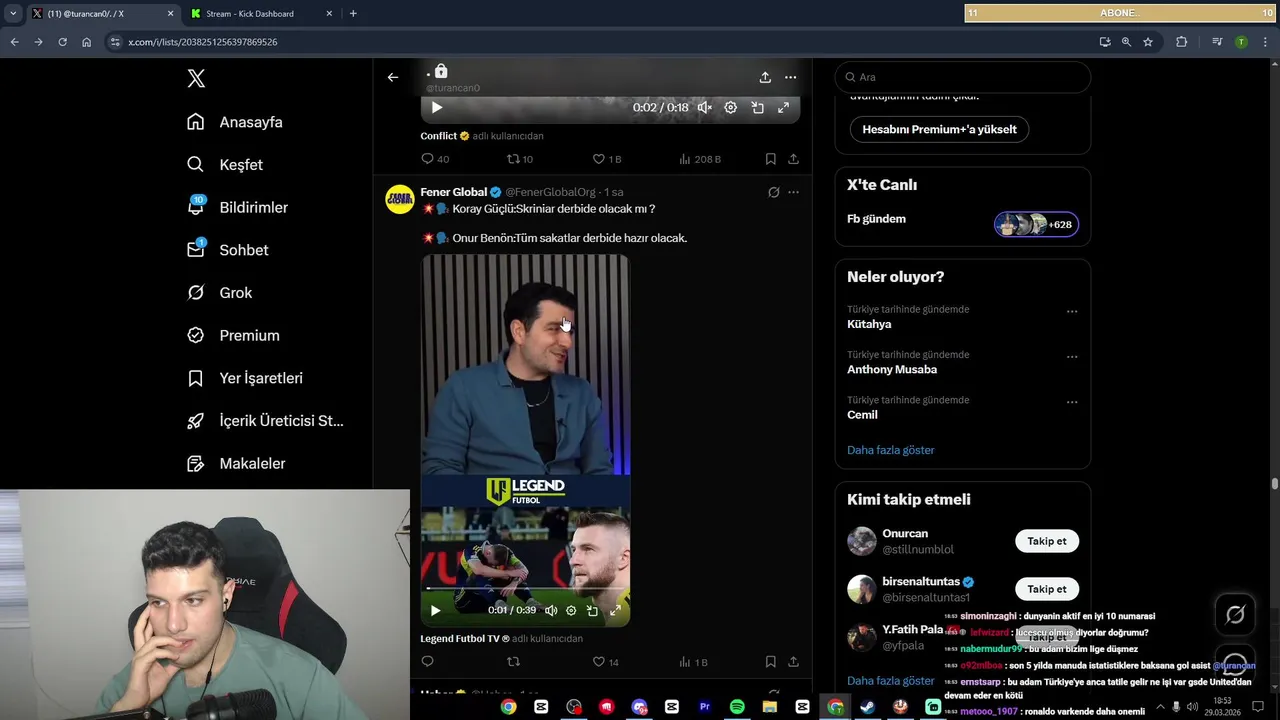Screen dimensions: 1280x720
Task: Open Grok from sidebar
Action: [x=219, y=293]
